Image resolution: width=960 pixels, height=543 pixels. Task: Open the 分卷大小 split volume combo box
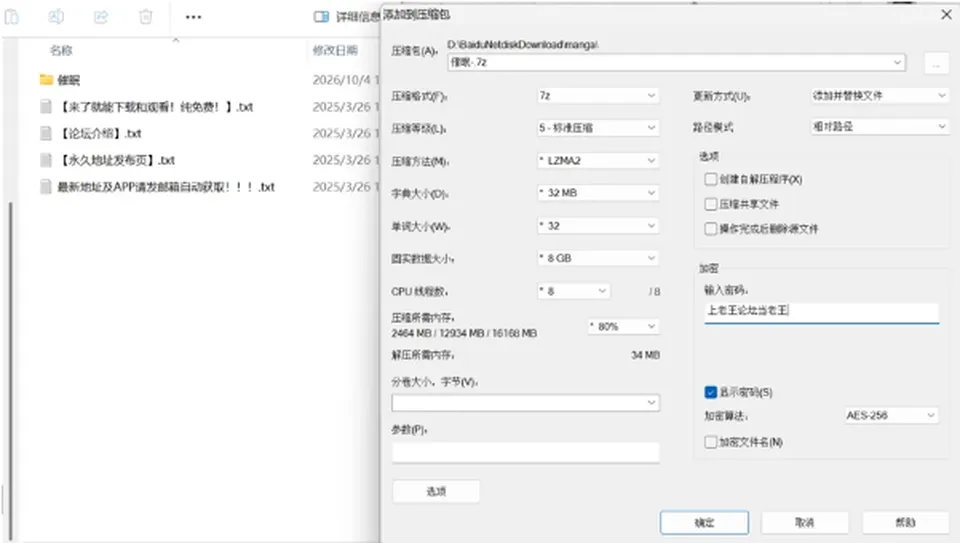pyautogui.click(x=525, y=403)
